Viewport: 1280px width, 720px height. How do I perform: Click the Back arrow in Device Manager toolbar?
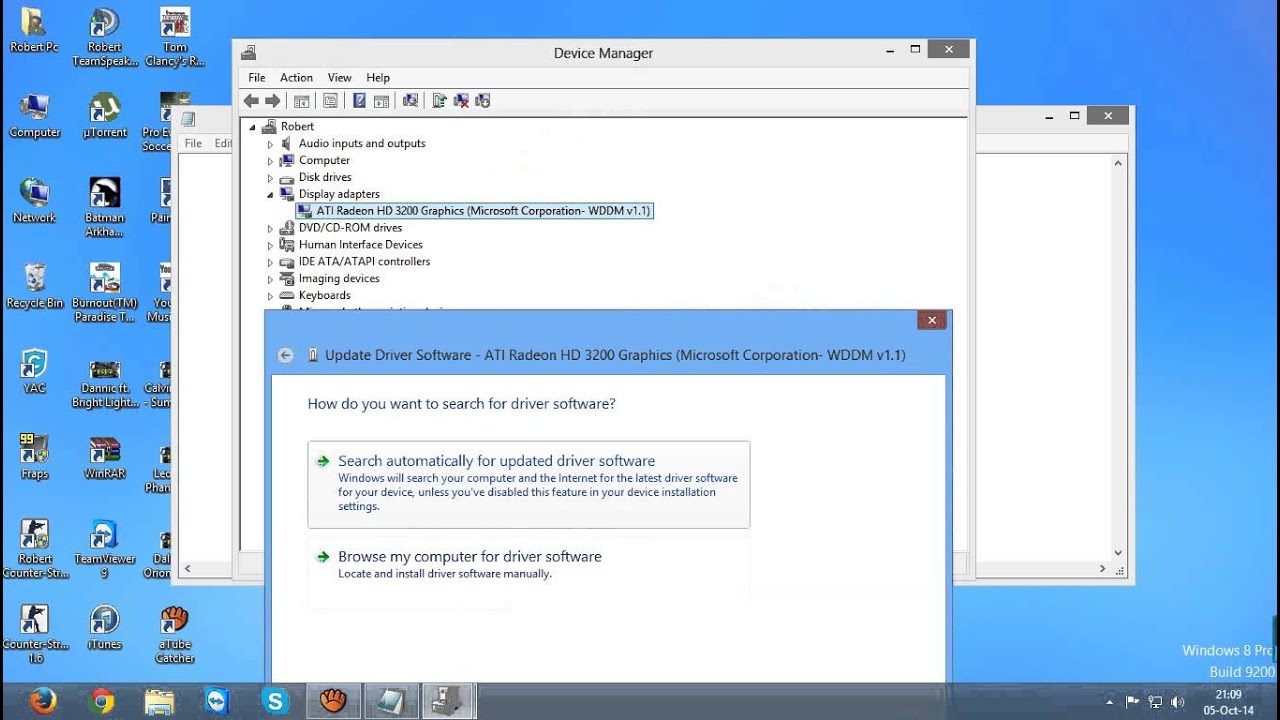[251, 101]
